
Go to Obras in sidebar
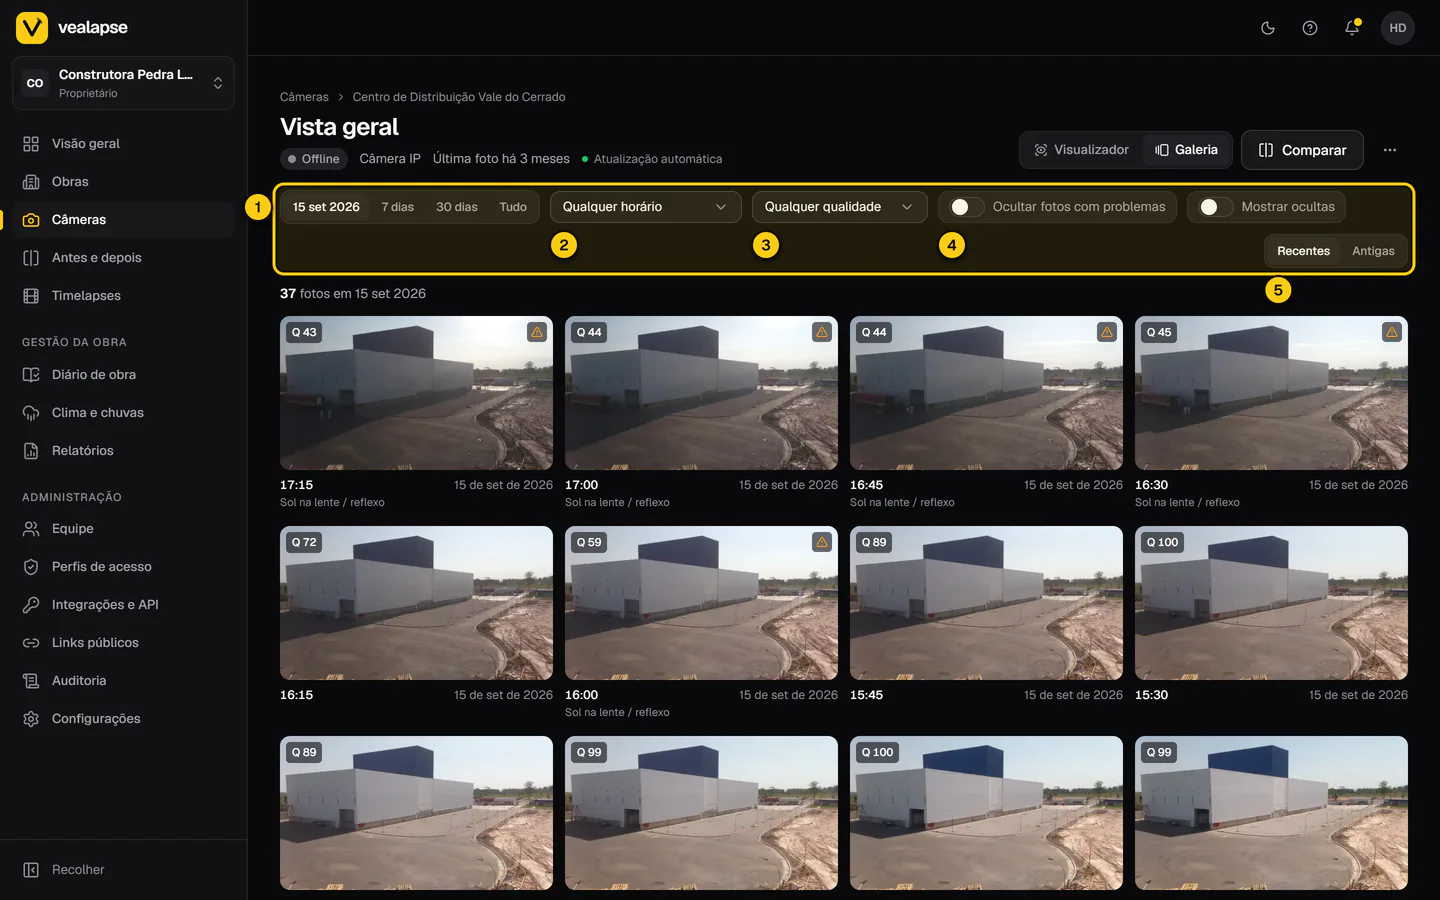point(123,182)
